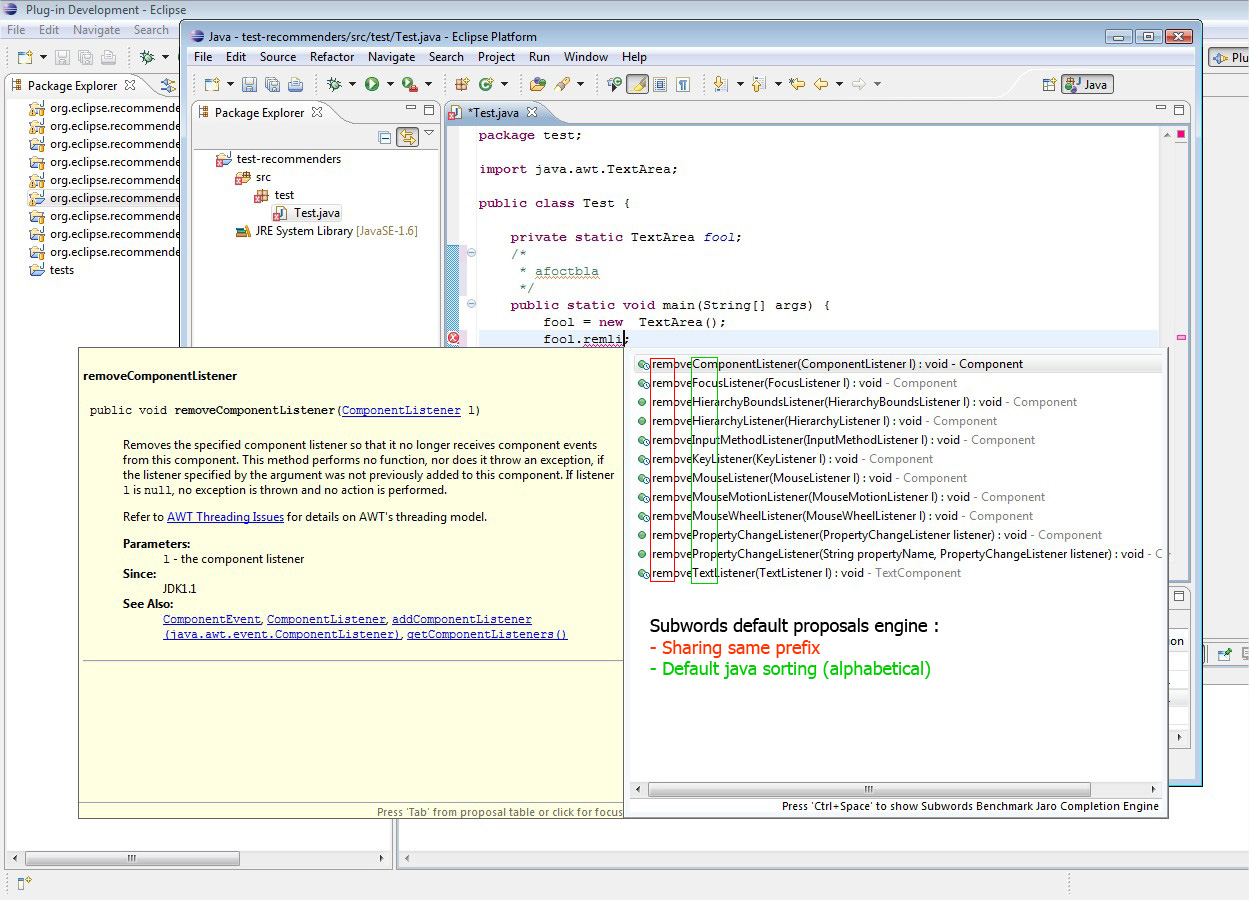This screenshot has height=900, width=1249.
Task: Collapse the comment block fold marker
Action: pos(471,253)
